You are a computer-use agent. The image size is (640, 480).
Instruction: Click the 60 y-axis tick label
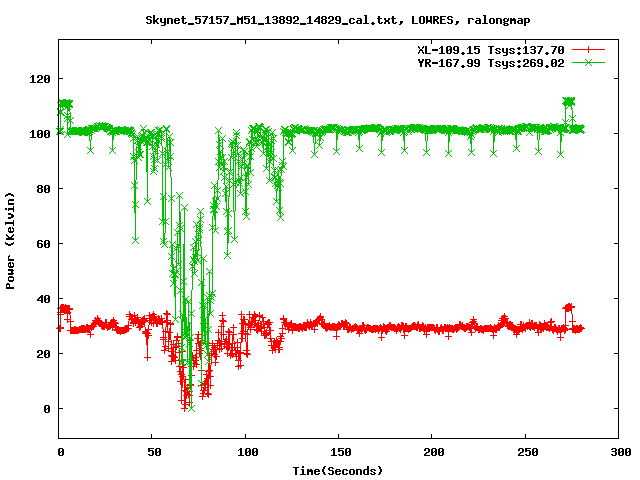pos(43,244)
